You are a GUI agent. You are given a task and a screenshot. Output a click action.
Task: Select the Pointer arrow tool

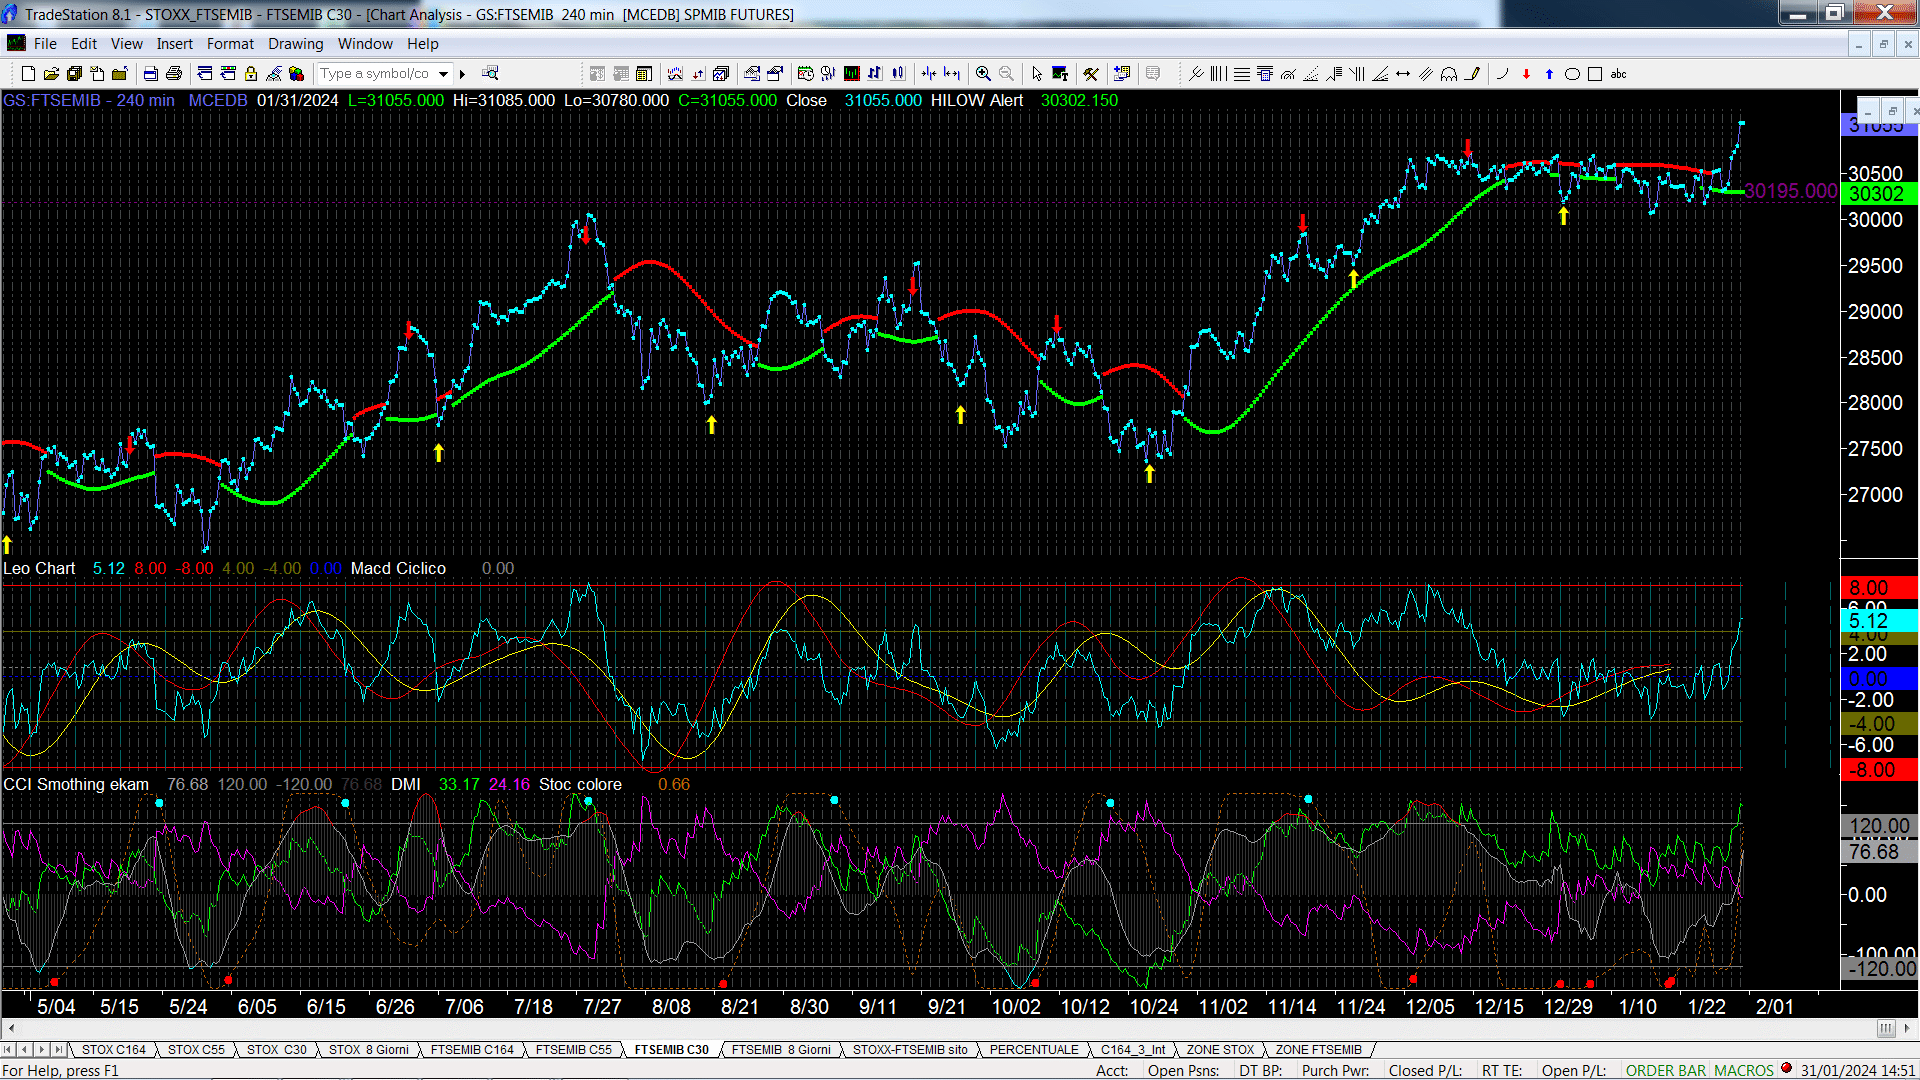[x=1037, y=74]
